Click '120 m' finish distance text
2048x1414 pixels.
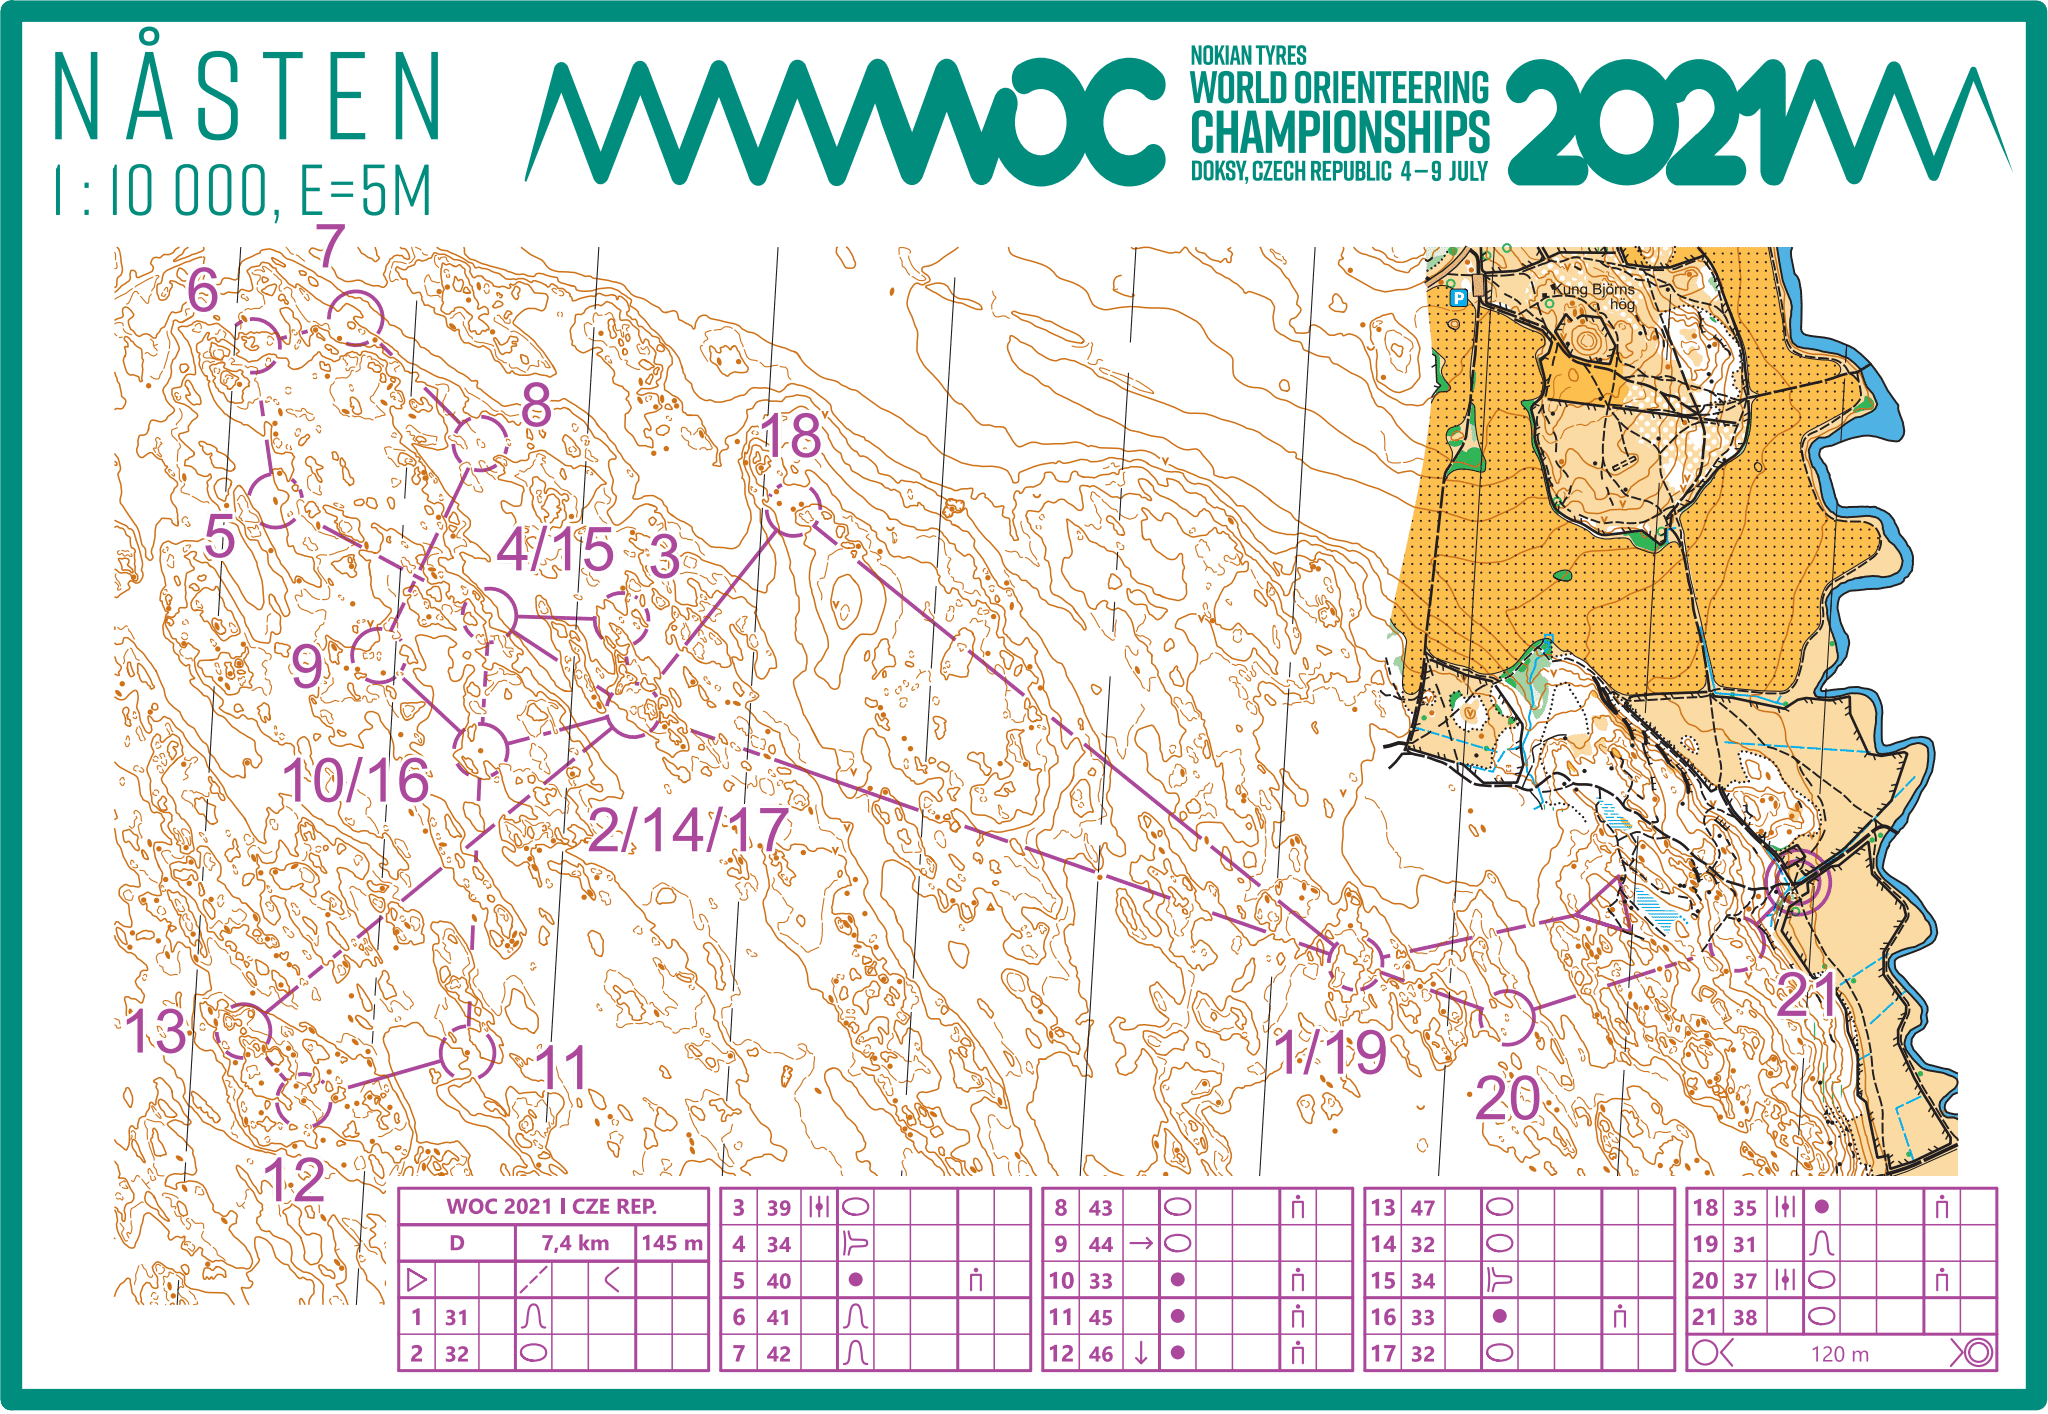[1840, 1354]
